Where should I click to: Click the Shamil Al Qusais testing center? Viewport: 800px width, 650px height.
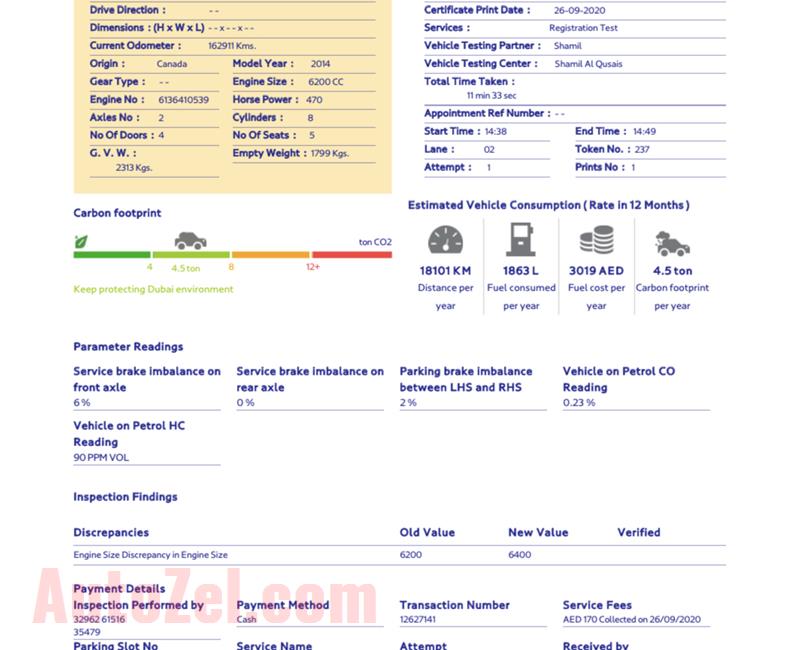point(588,64)
